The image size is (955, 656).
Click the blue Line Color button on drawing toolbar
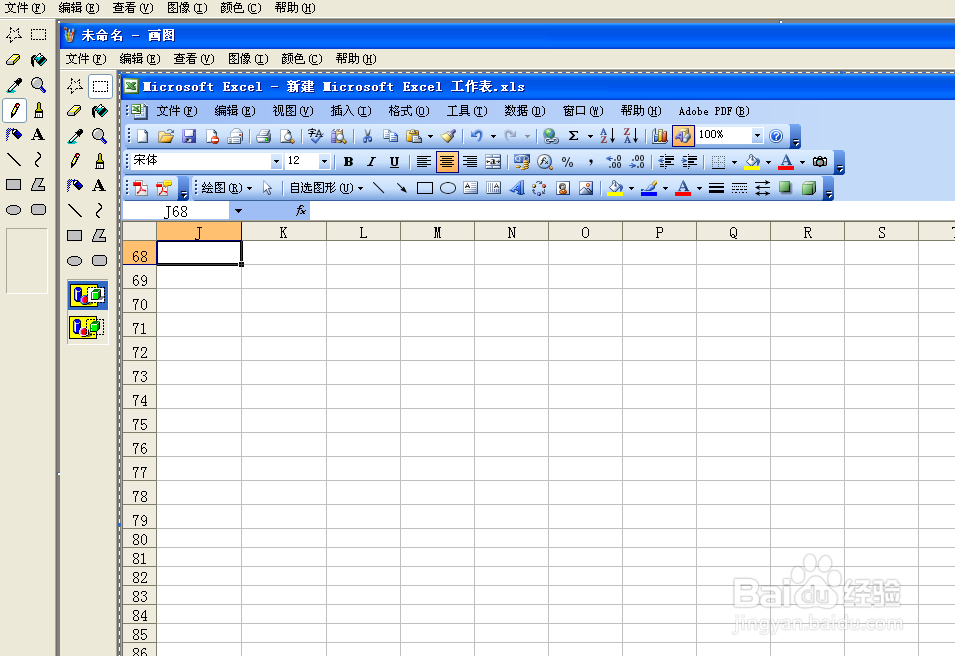pos(649,188)
